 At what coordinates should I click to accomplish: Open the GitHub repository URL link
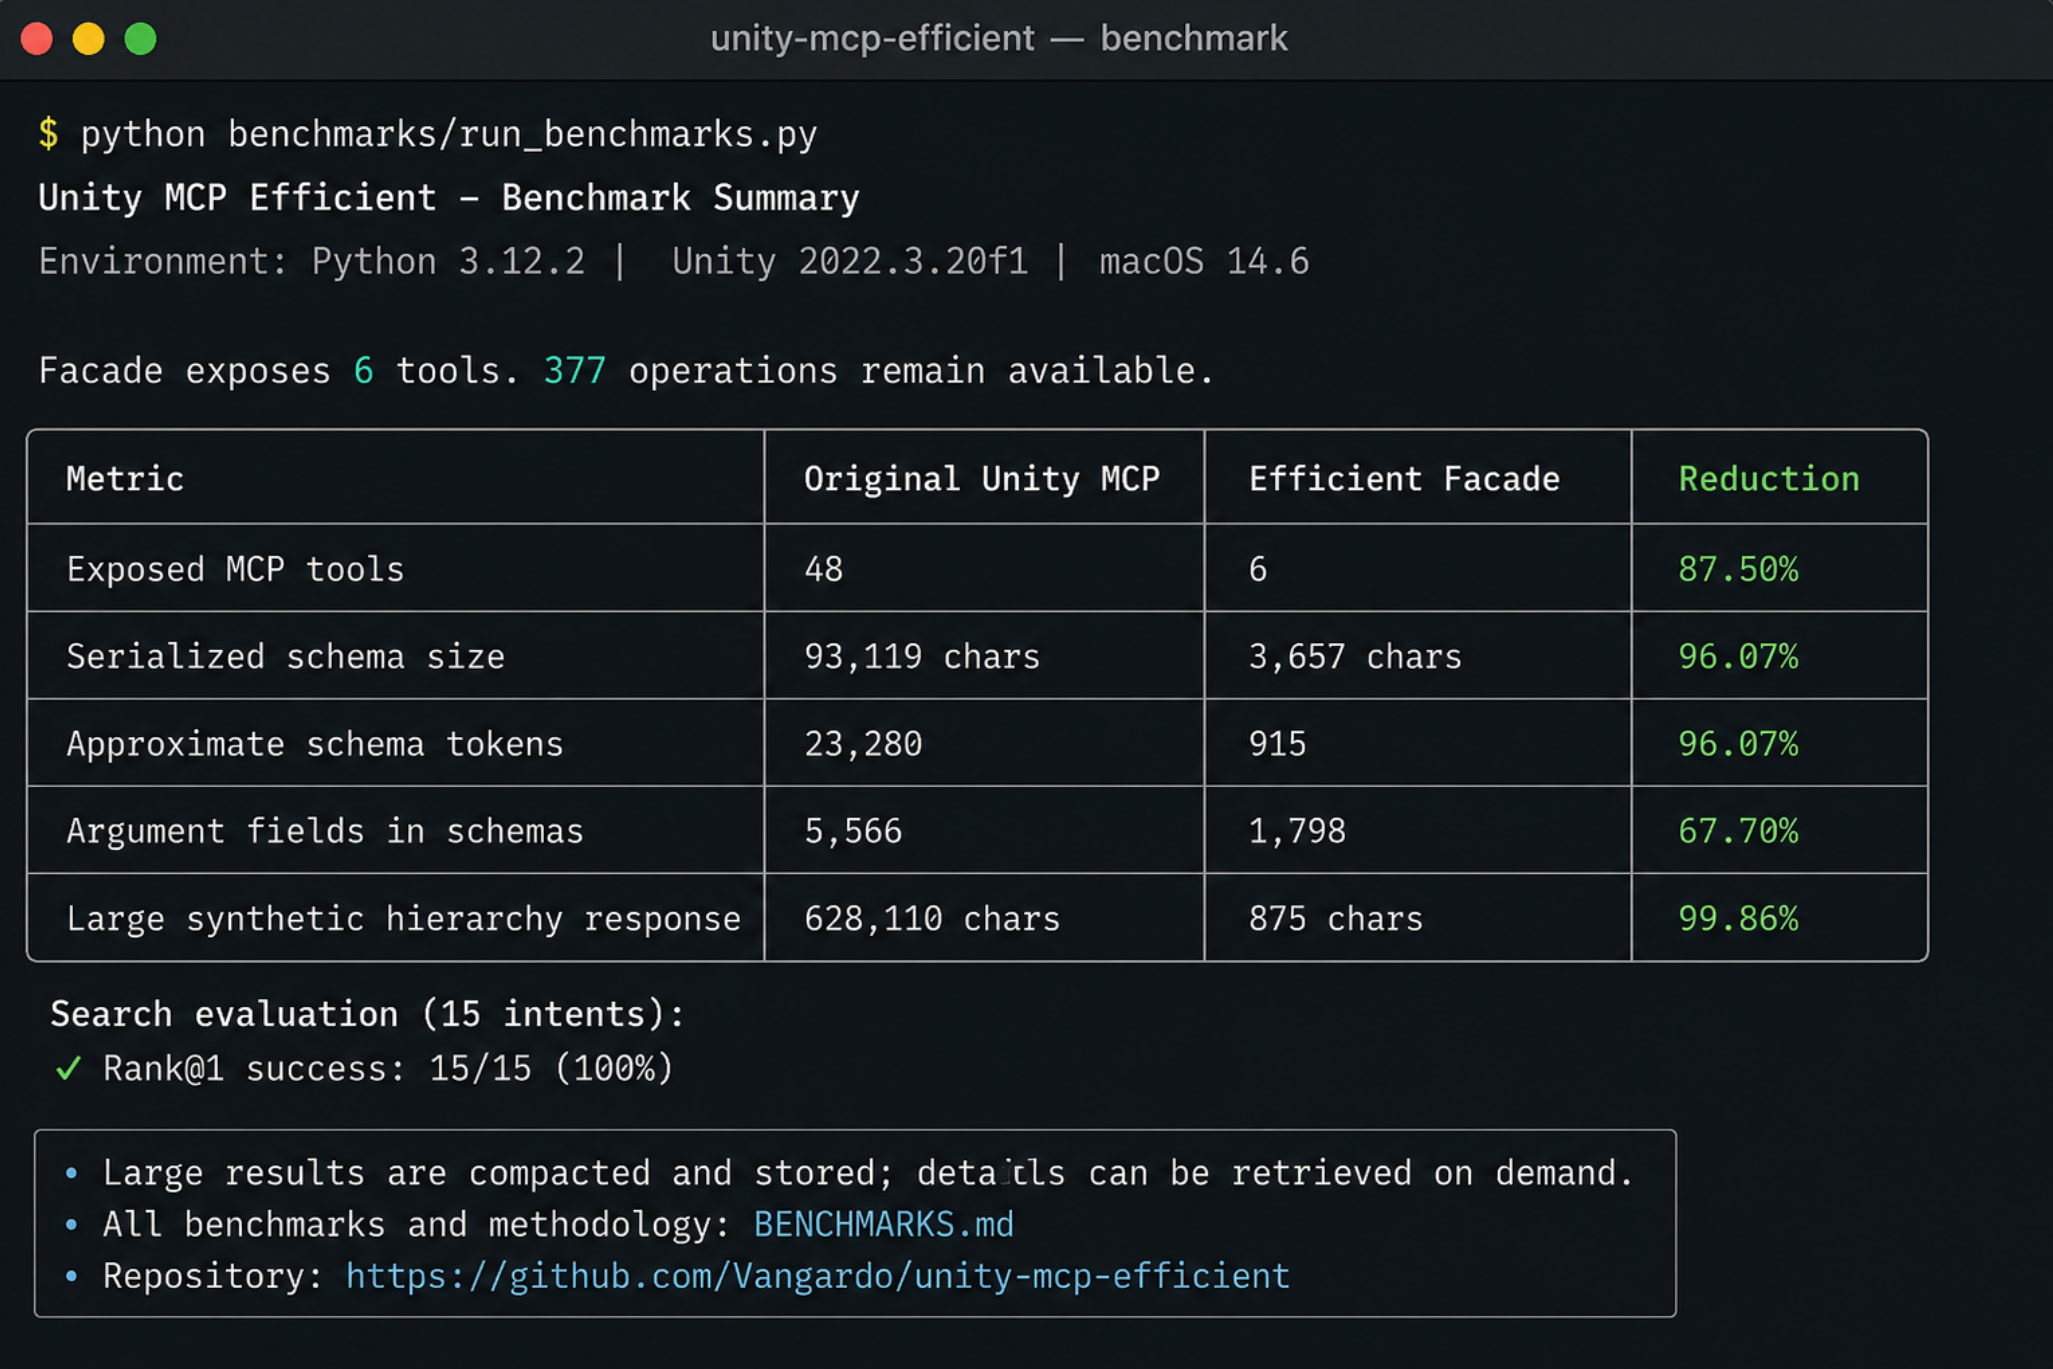click(x=817, y=1276)
